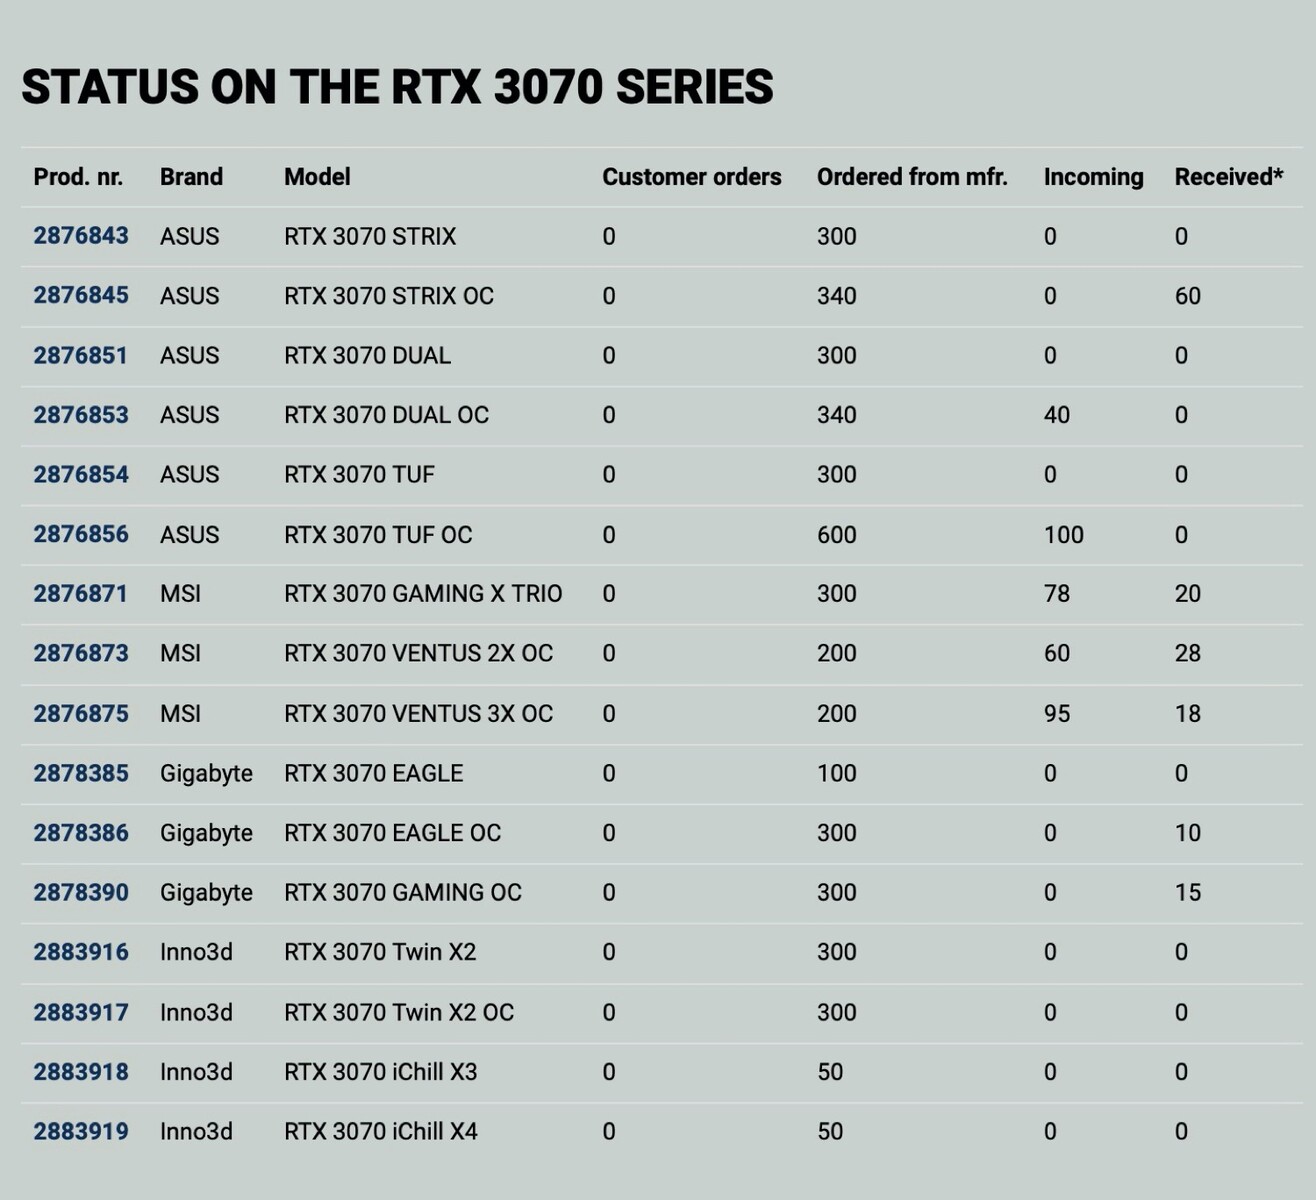
Task: Follow the 2876851 product link
Action: click(81, 356)
